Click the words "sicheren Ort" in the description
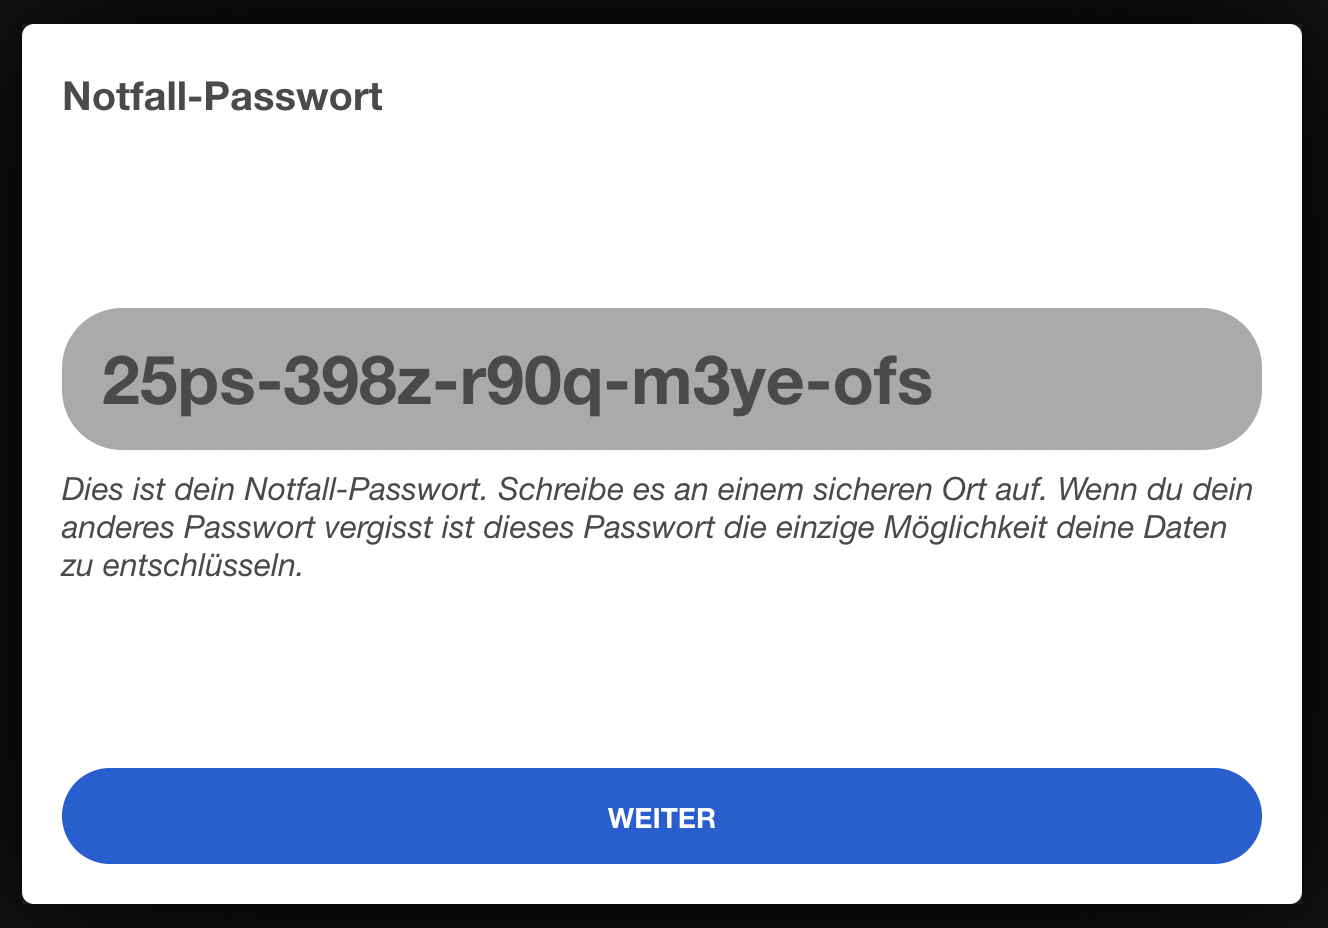Screen dimensions: 1328x928 [x=895, y=489]
